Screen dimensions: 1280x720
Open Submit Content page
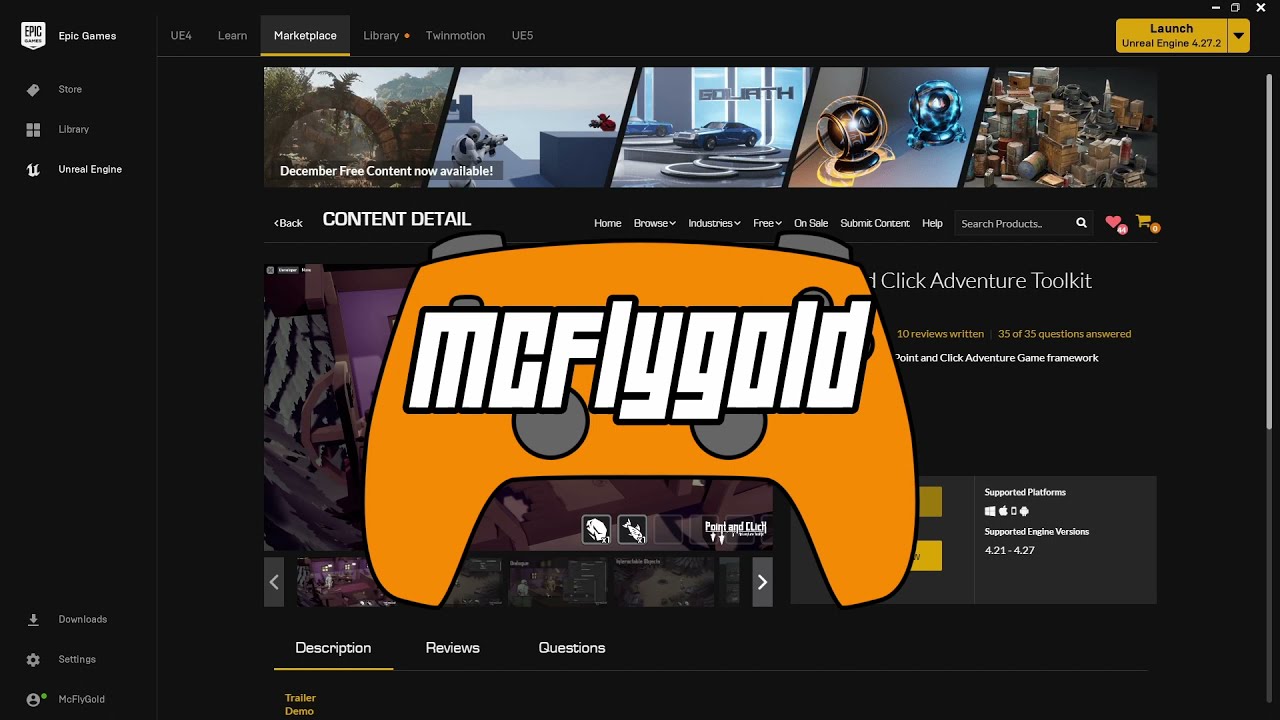(875, 223)
